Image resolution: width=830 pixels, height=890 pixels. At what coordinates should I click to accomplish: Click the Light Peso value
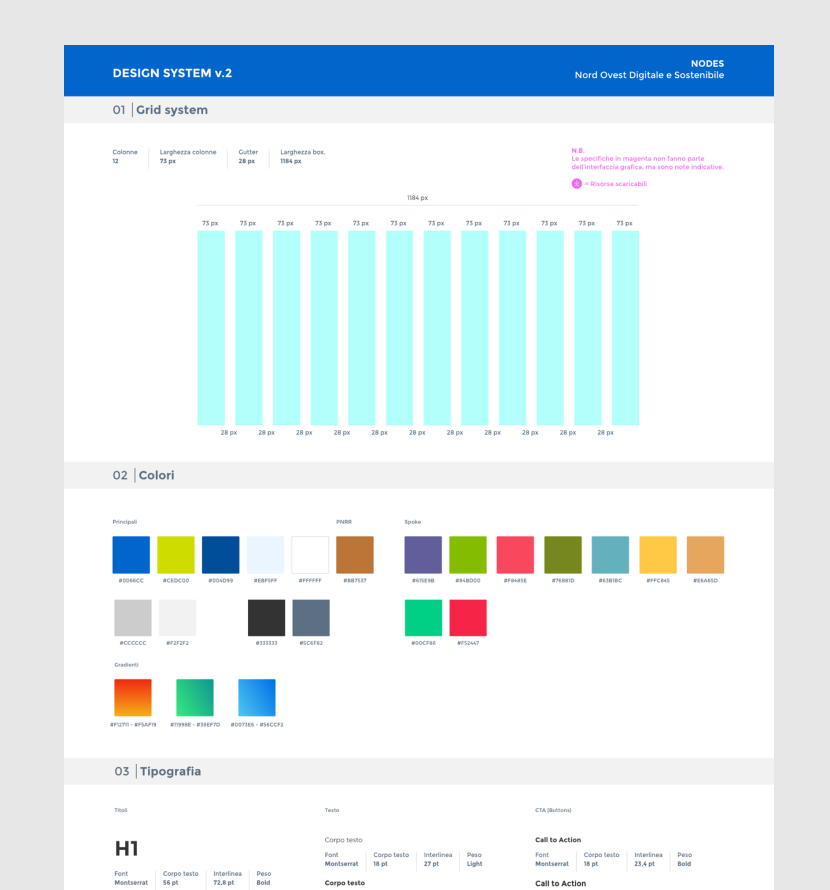coord(475,864)
